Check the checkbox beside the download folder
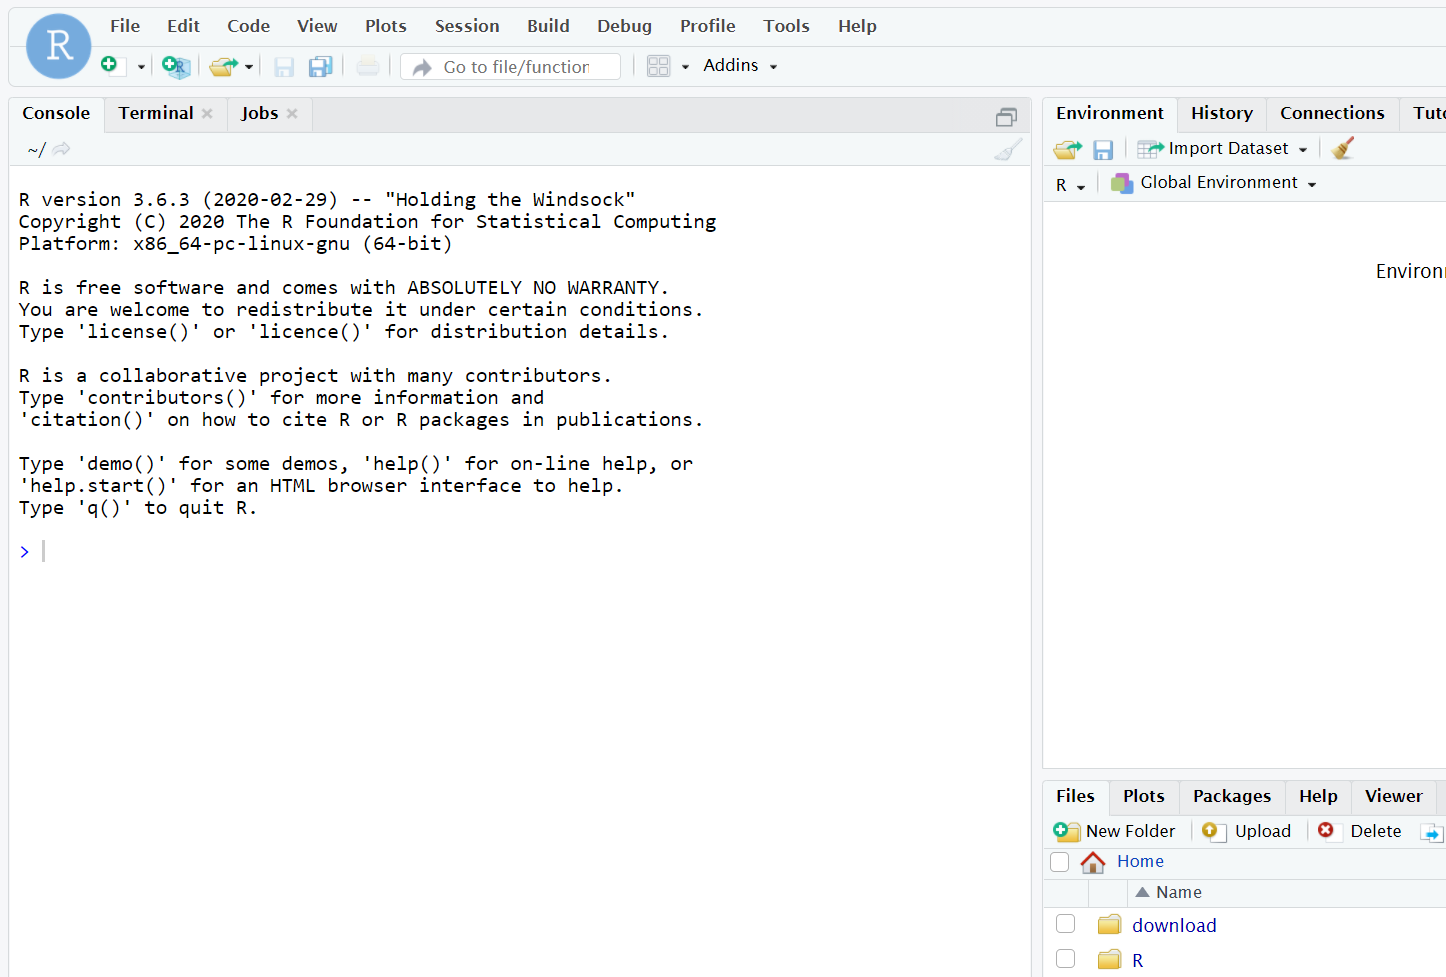Screen dimensions: 1446x977 click(x=1065, y=925)
